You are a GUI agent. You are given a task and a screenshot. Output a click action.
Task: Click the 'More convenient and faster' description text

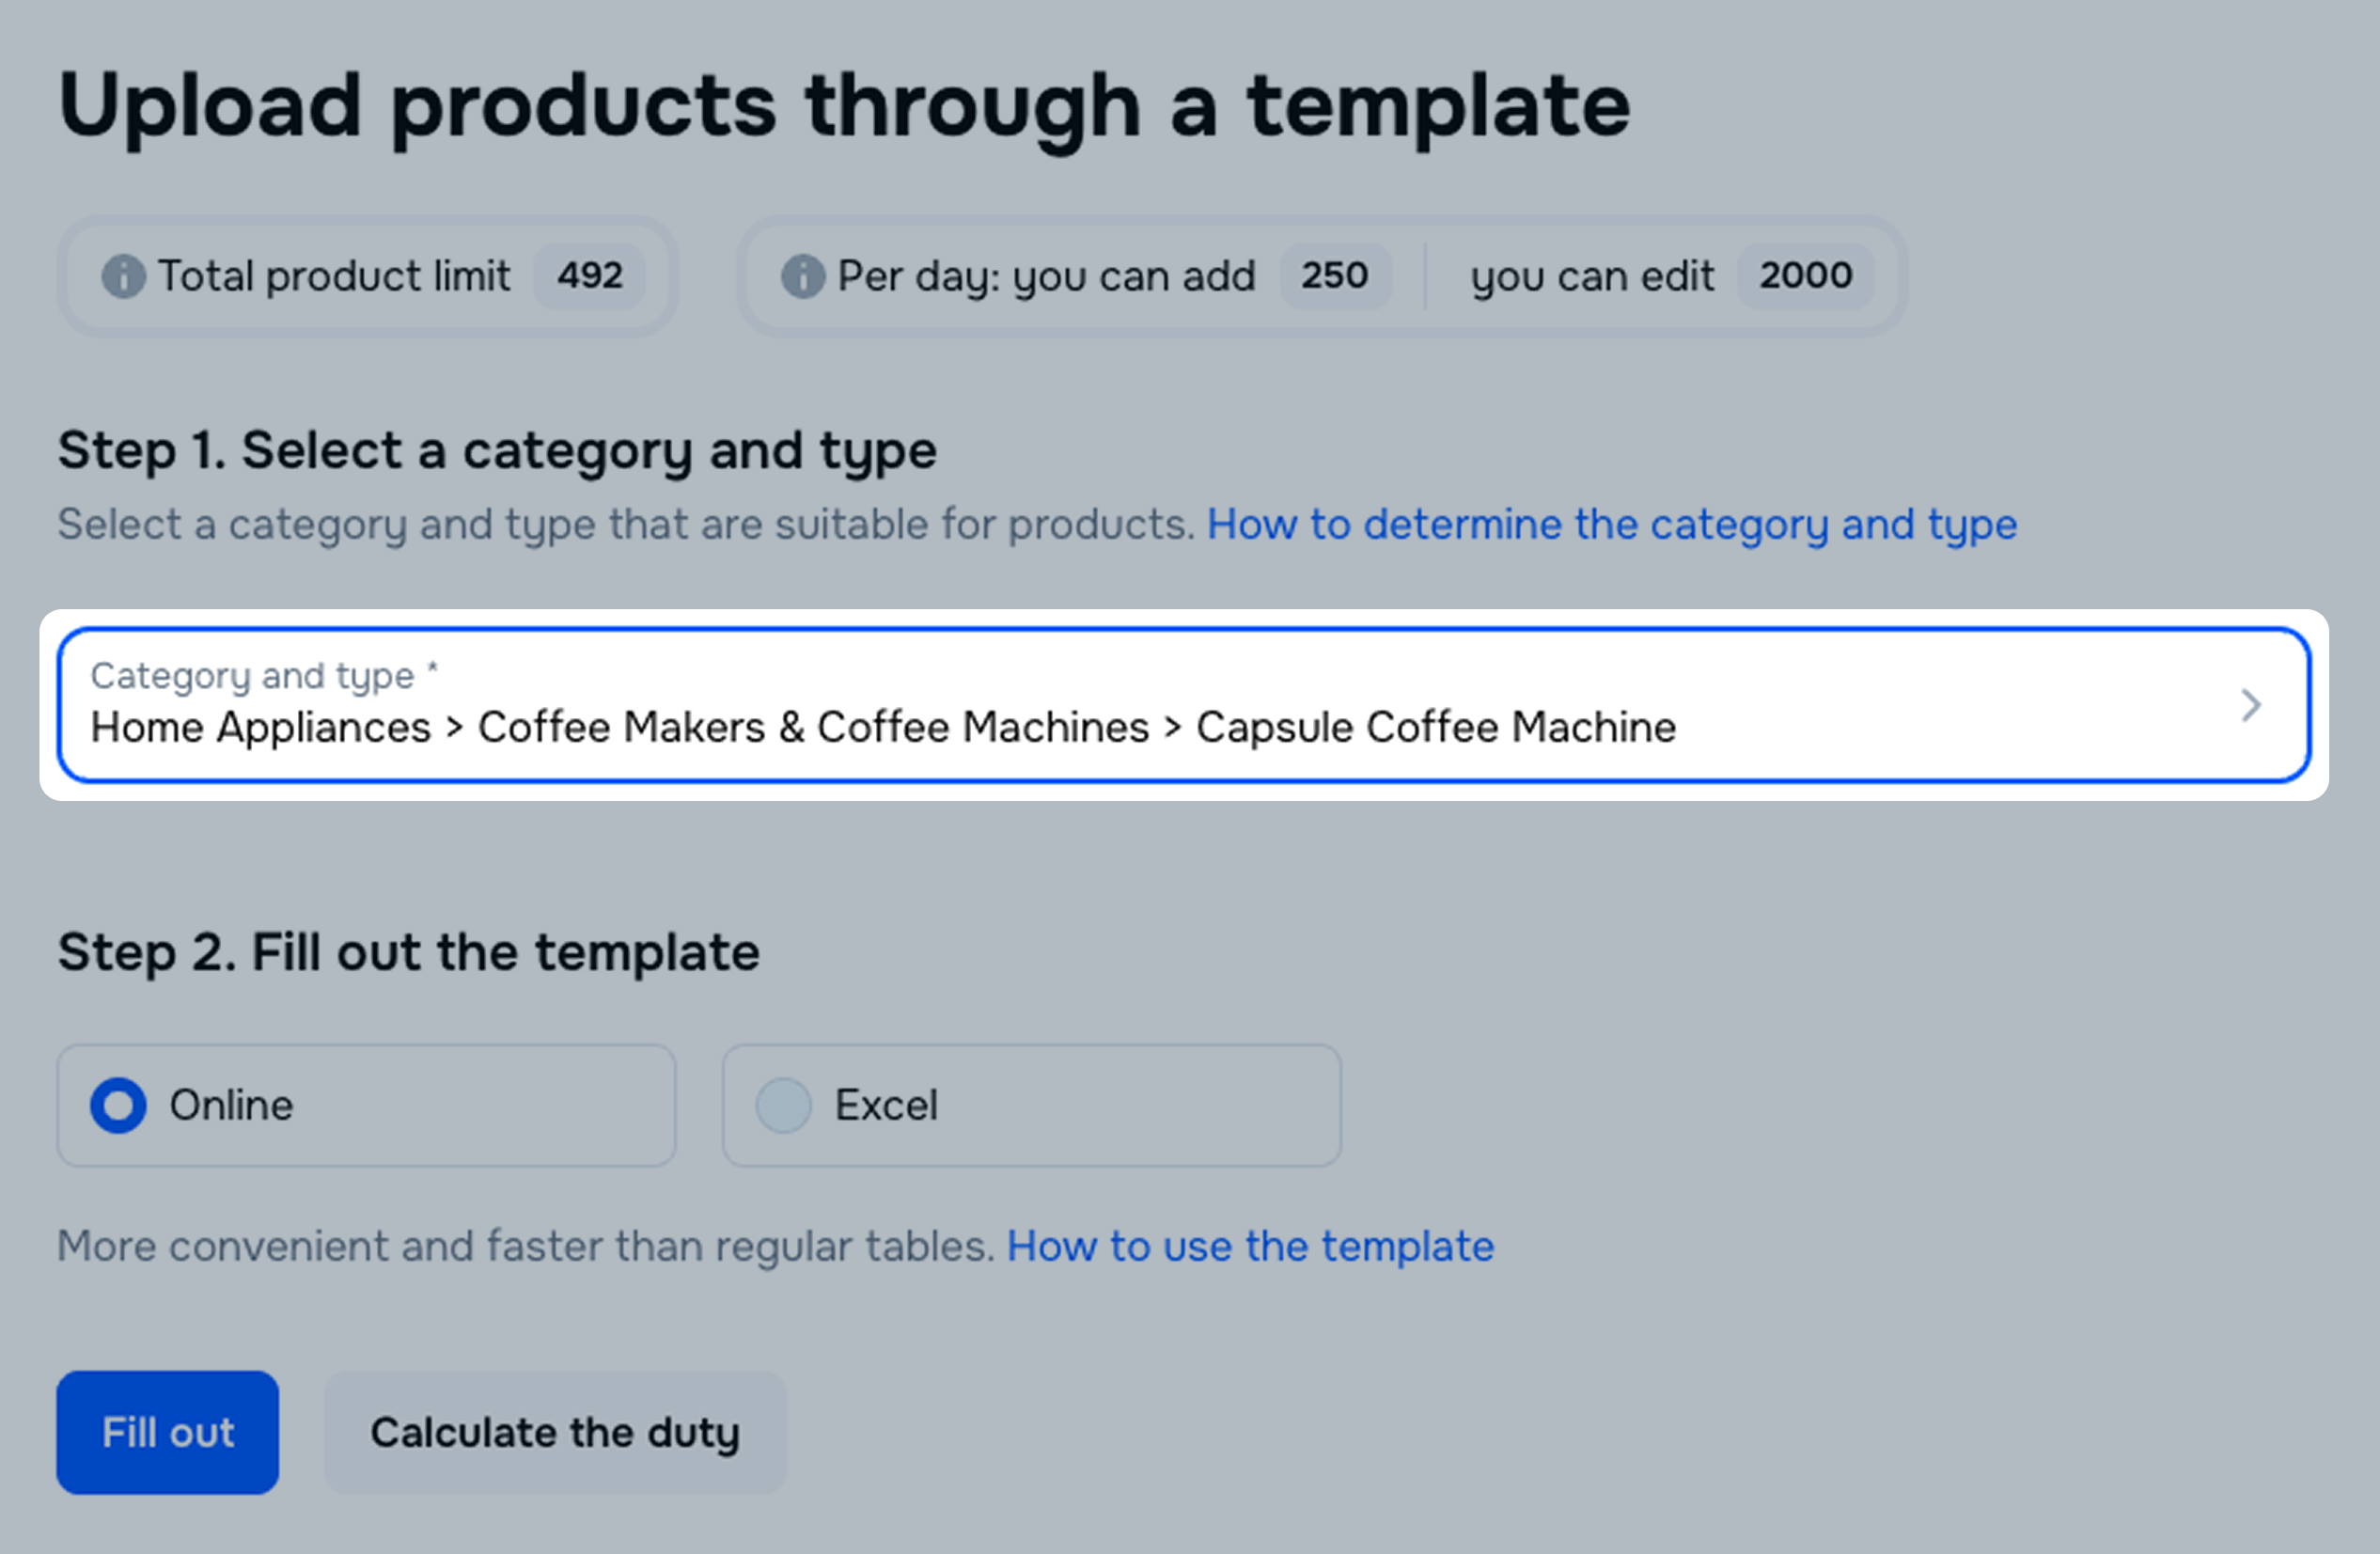pos(525,1246)
